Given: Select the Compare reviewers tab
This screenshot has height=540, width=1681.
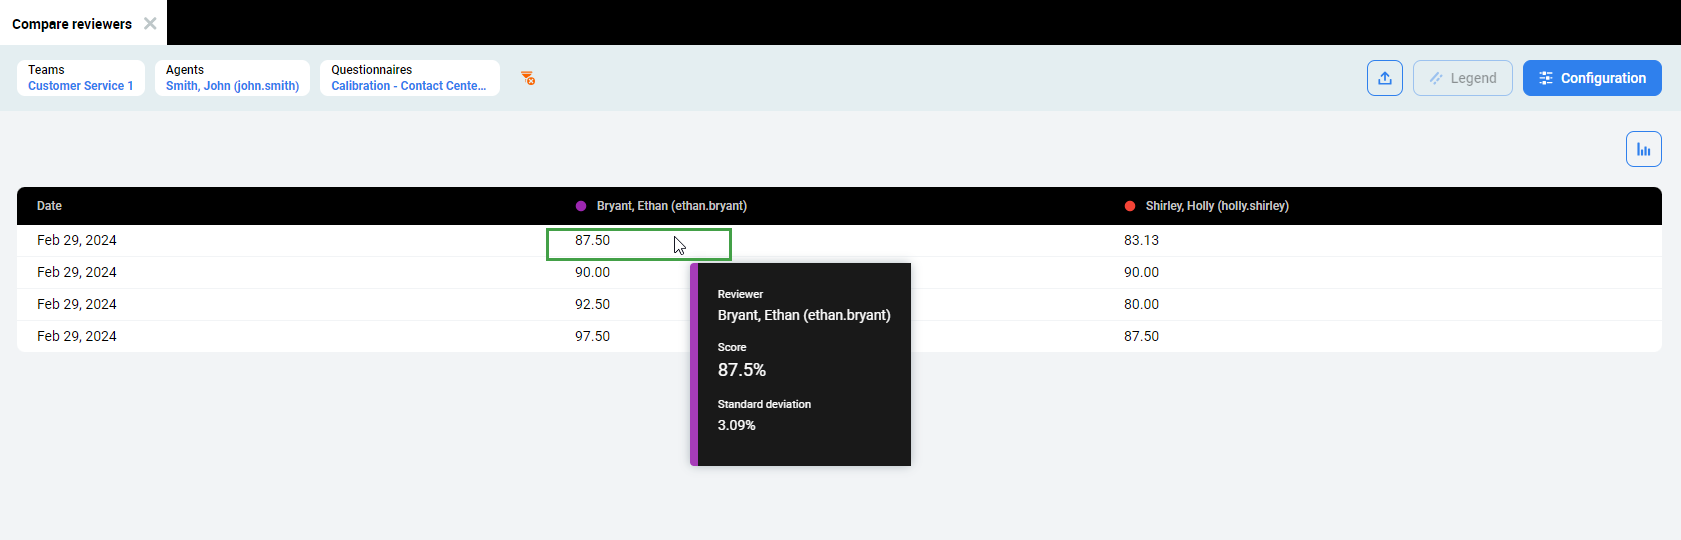Looking at the screenshot, I should tap(71, 23).
